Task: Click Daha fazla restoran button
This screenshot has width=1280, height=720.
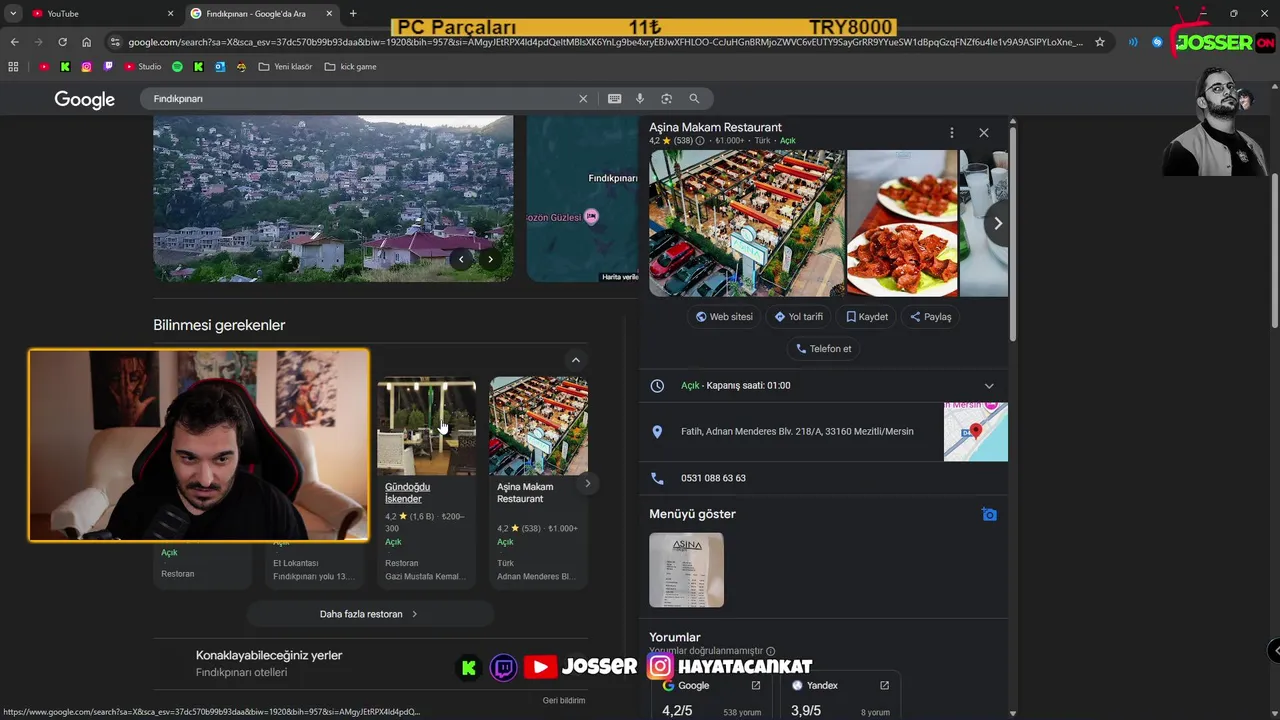Action: [x=369, y=614]
